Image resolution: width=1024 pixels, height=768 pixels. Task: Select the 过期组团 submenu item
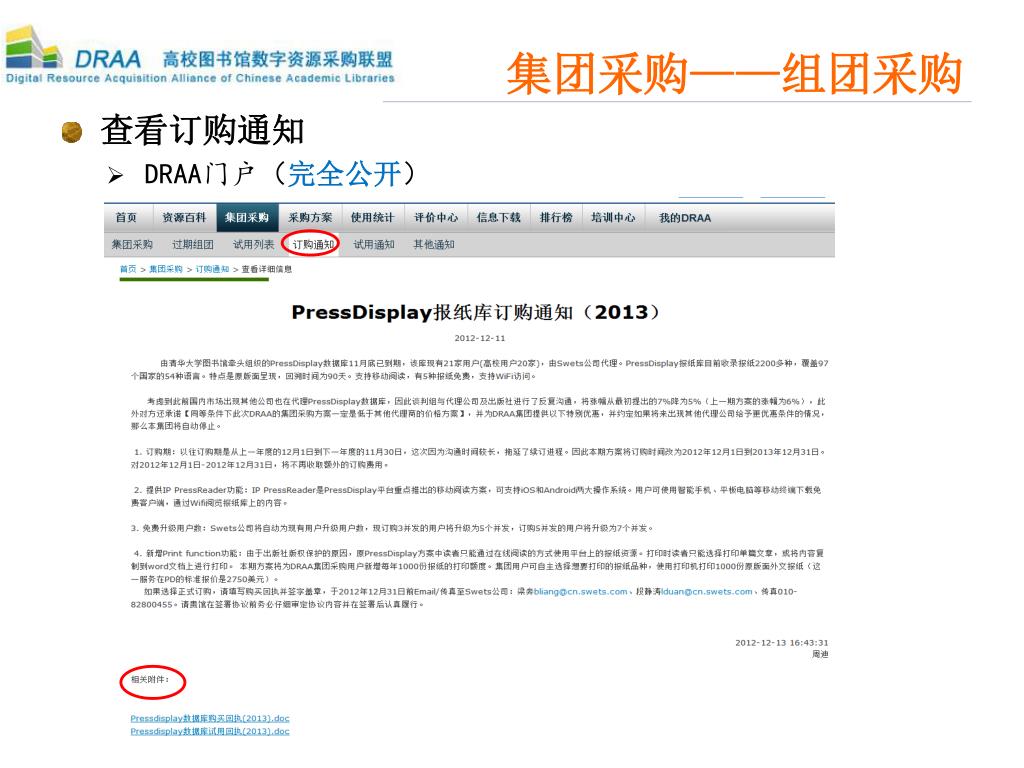pyautogui.click(x=193, y=244)
